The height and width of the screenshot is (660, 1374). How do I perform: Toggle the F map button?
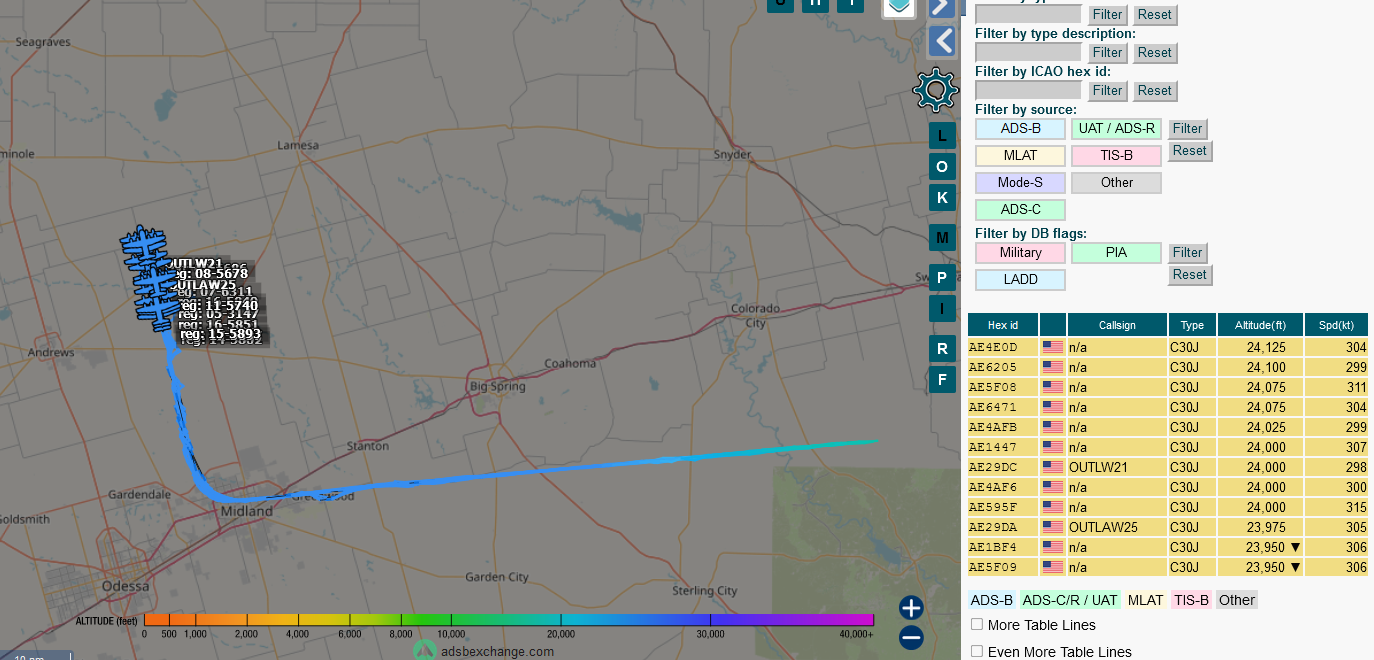click(942, 379)
